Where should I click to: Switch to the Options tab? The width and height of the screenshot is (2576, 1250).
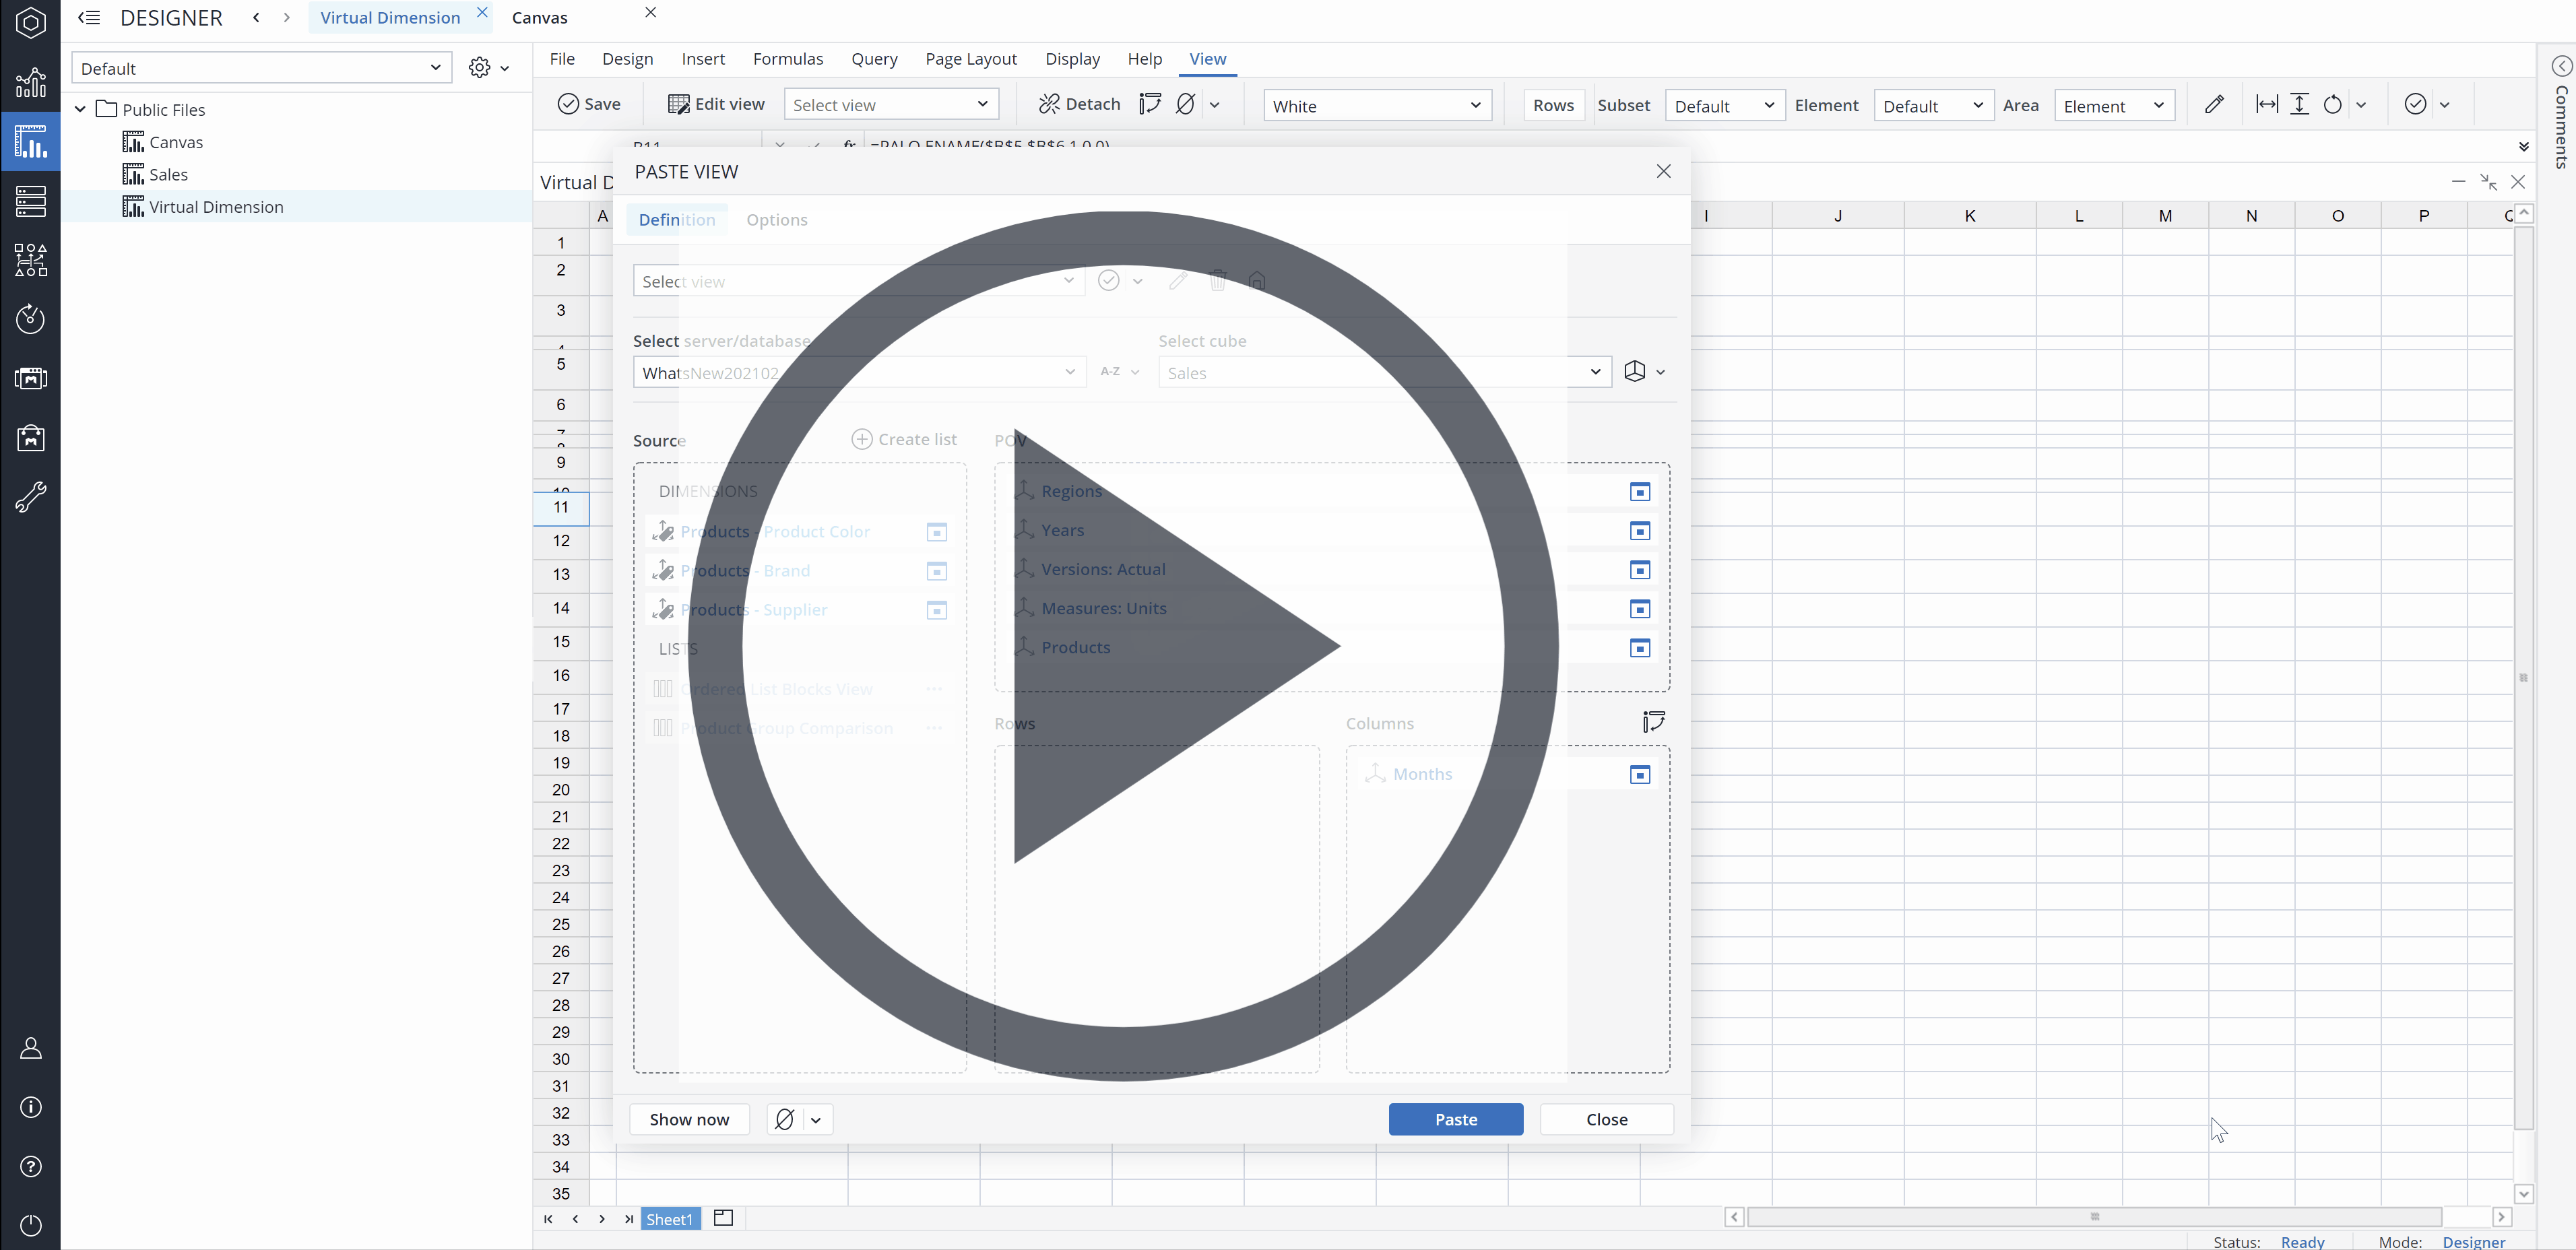click(776, 220)
